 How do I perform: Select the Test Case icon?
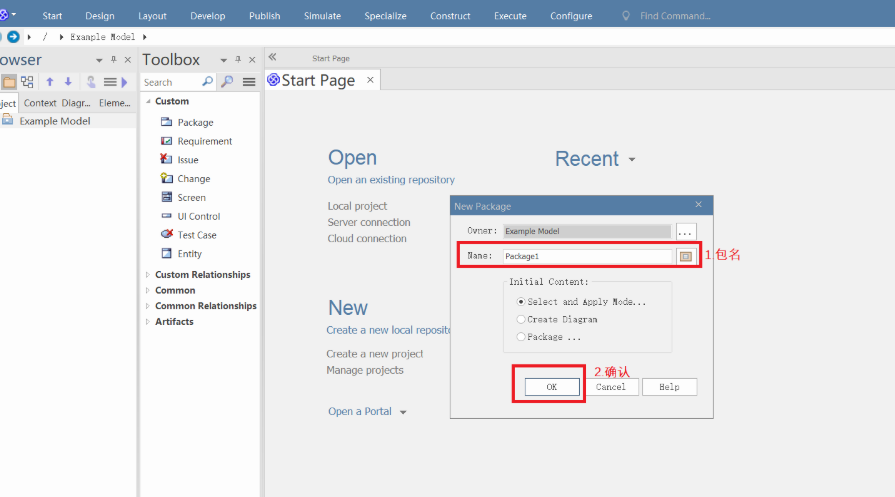point(166,234)
